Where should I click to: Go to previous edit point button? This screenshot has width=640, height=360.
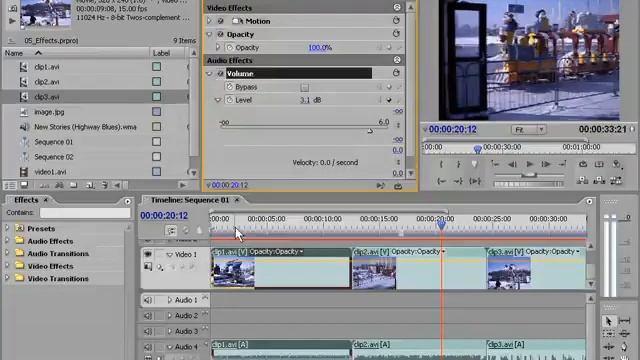tap(495, 164)
